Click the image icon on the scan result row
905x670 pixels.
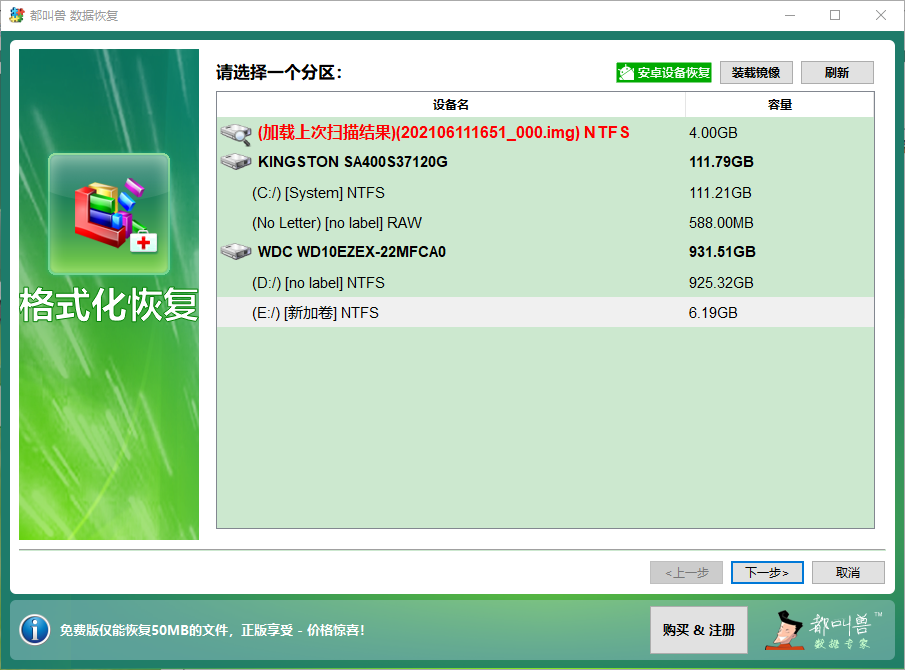(236, 130)
